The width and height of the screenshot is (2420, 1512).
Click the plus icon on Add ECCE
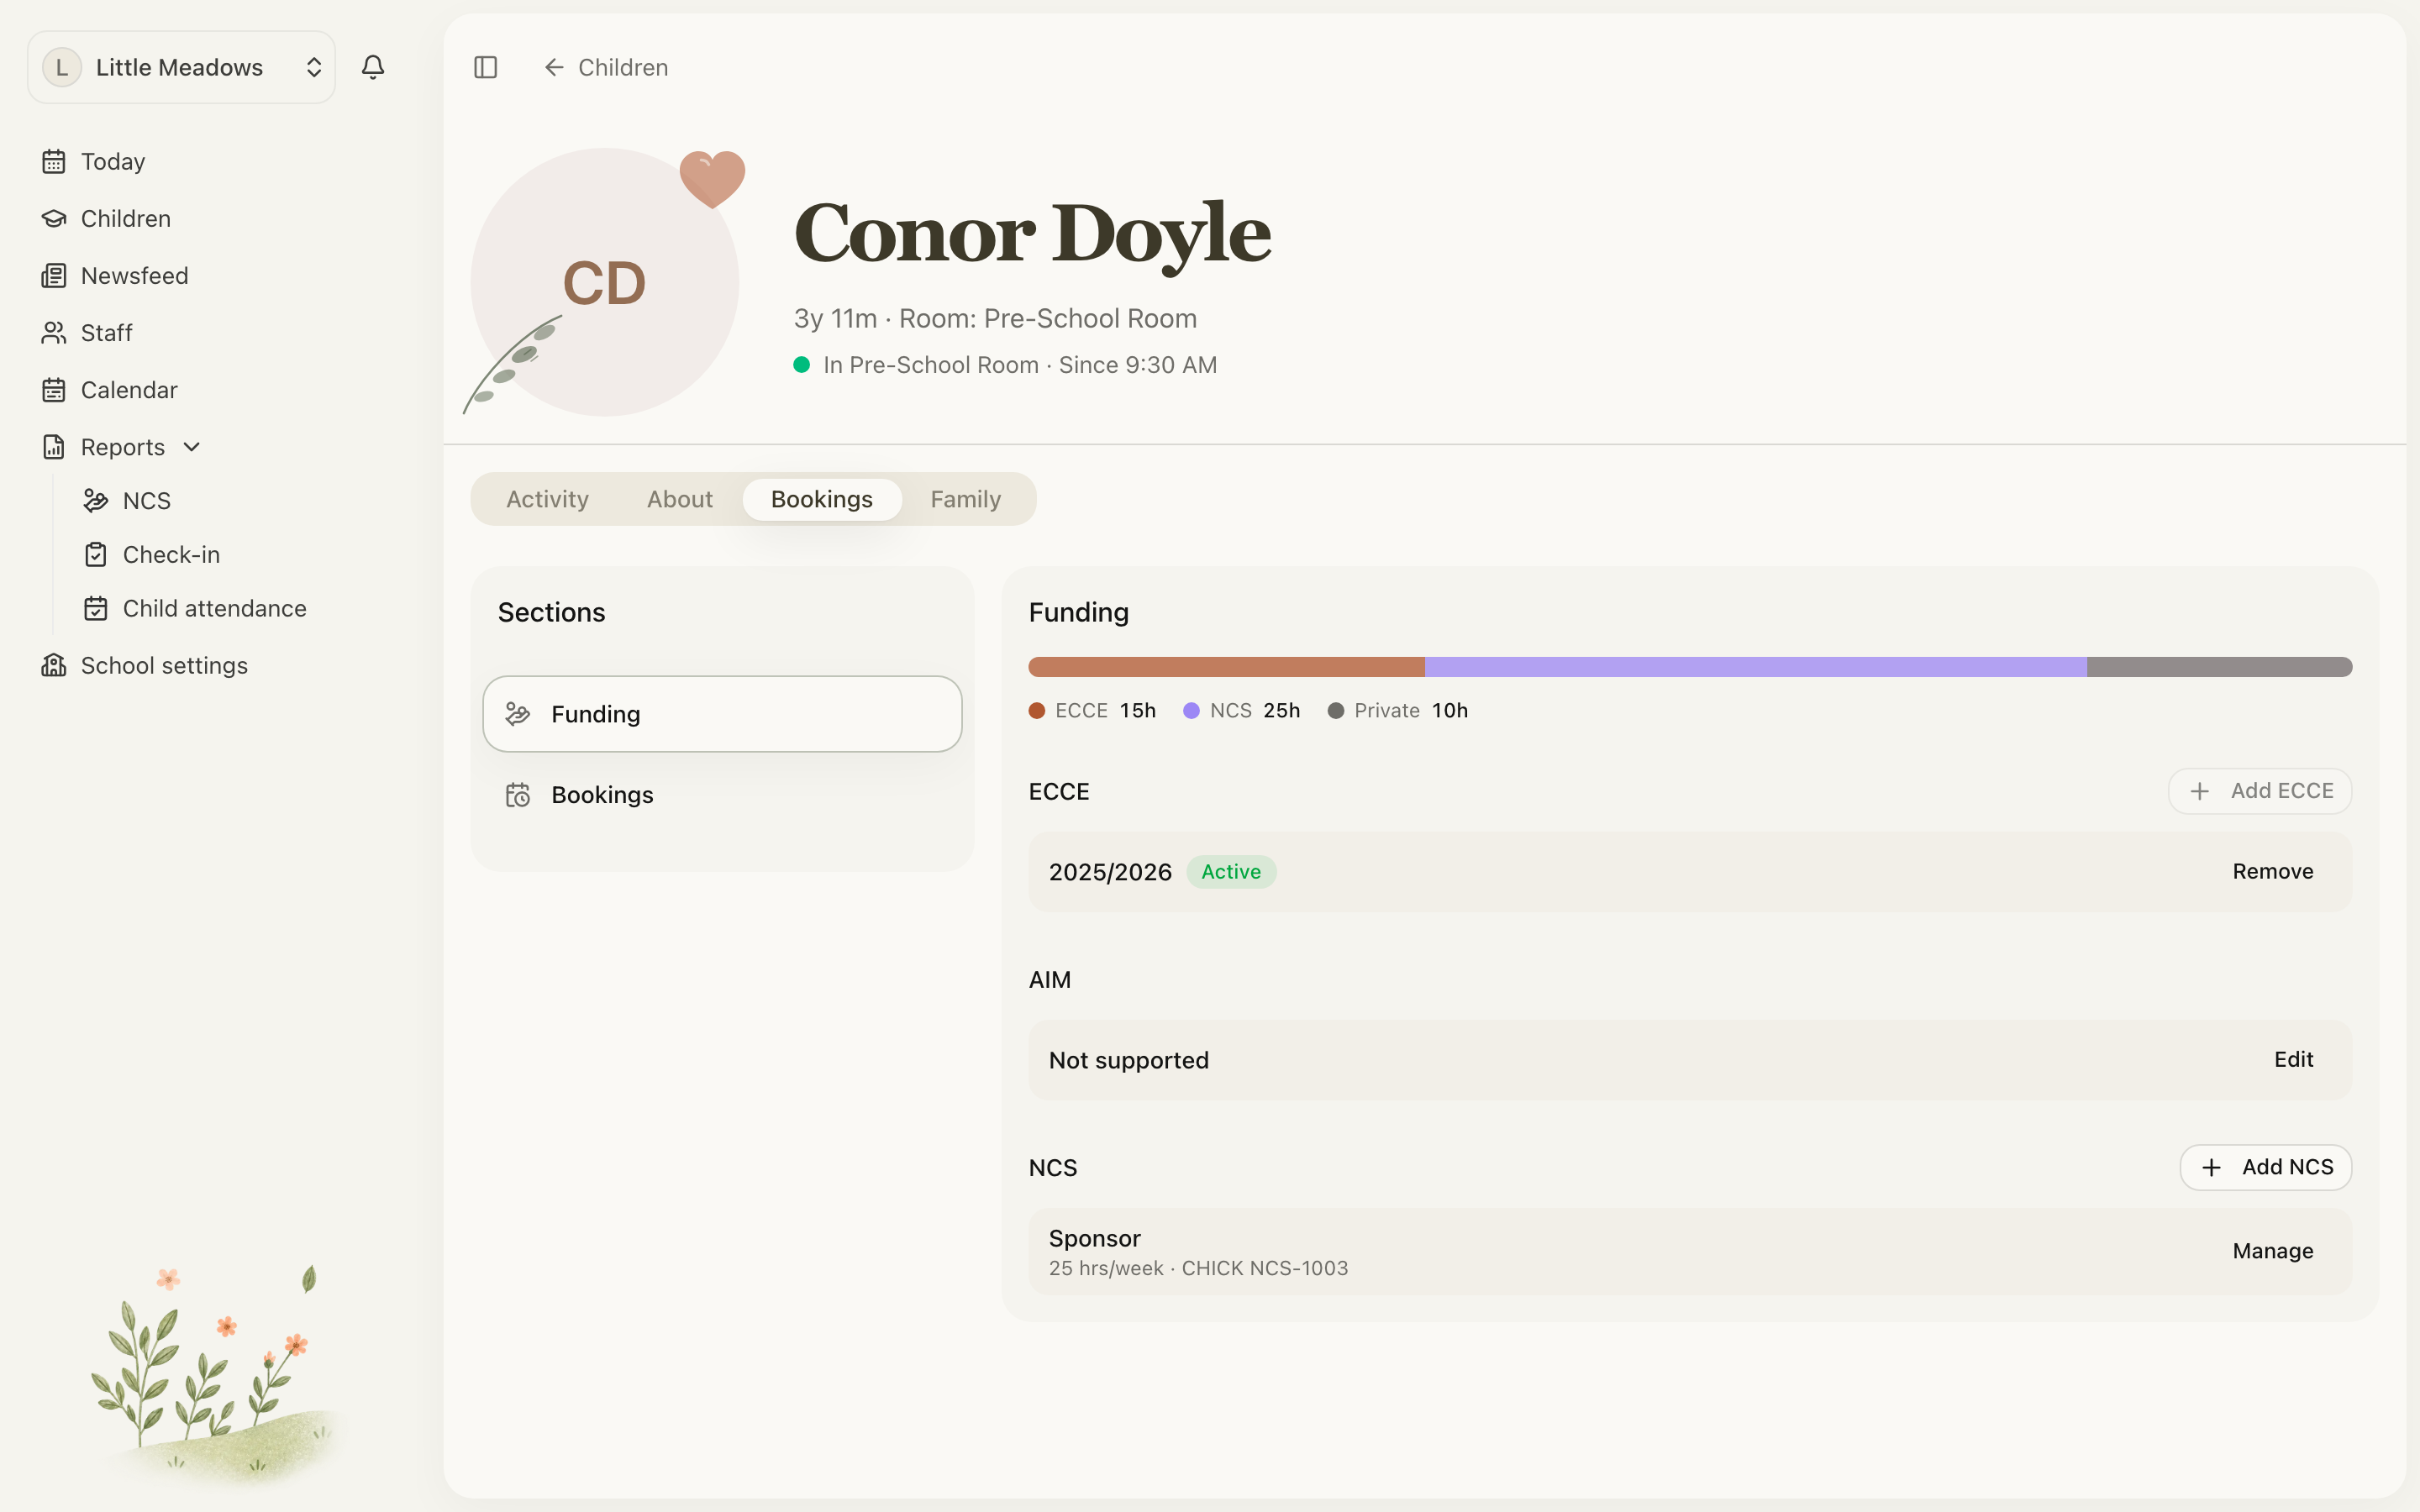point(2200,791)
